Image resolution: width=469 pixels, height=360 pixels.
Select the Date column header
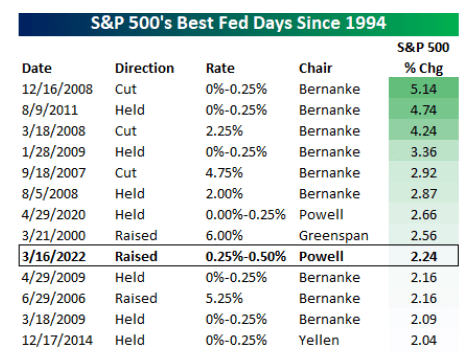(37, 68)
